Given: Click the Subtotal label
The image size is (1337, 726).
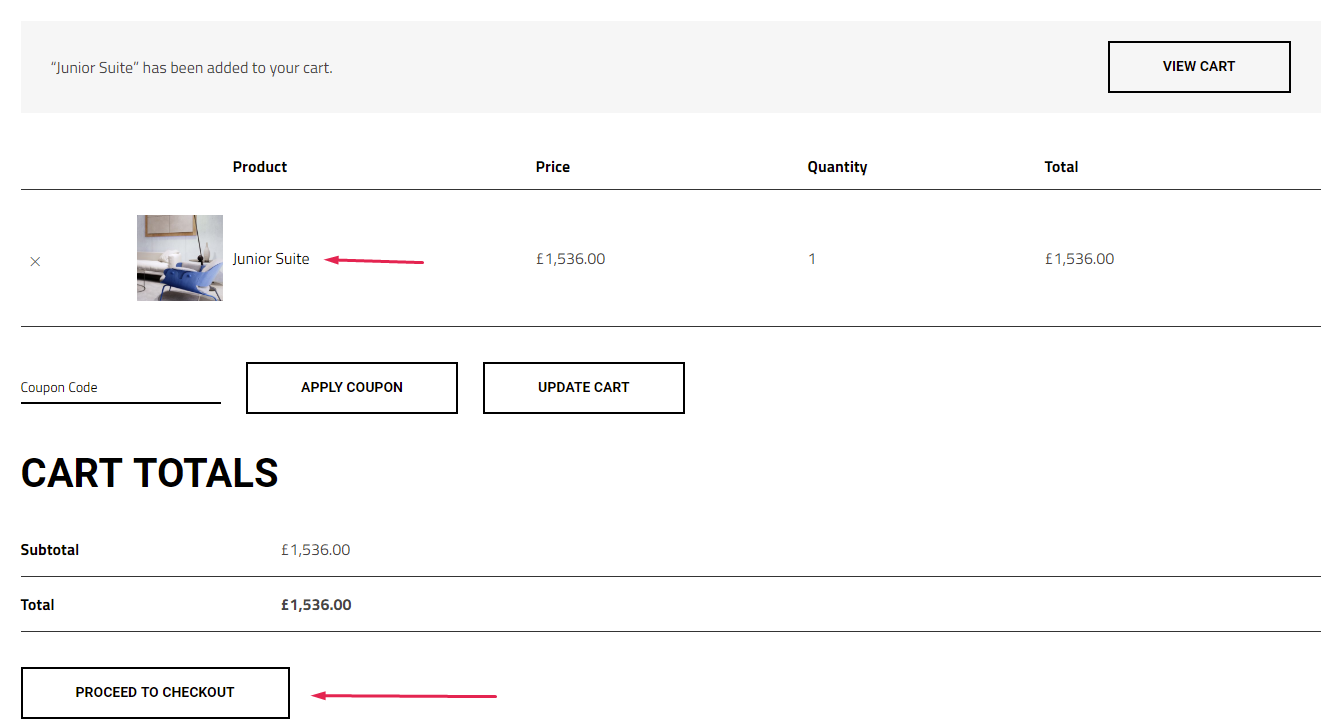Looking at the screenshot, I should [50, 550].
